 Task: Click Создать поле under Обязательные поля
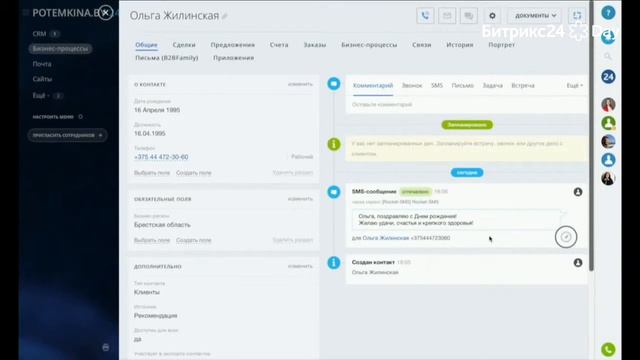[x=194, y=240]
